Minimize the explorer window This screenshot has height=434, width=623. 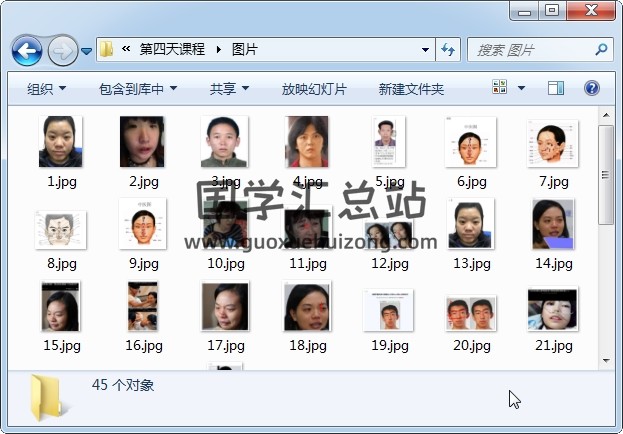pos(524,11)
